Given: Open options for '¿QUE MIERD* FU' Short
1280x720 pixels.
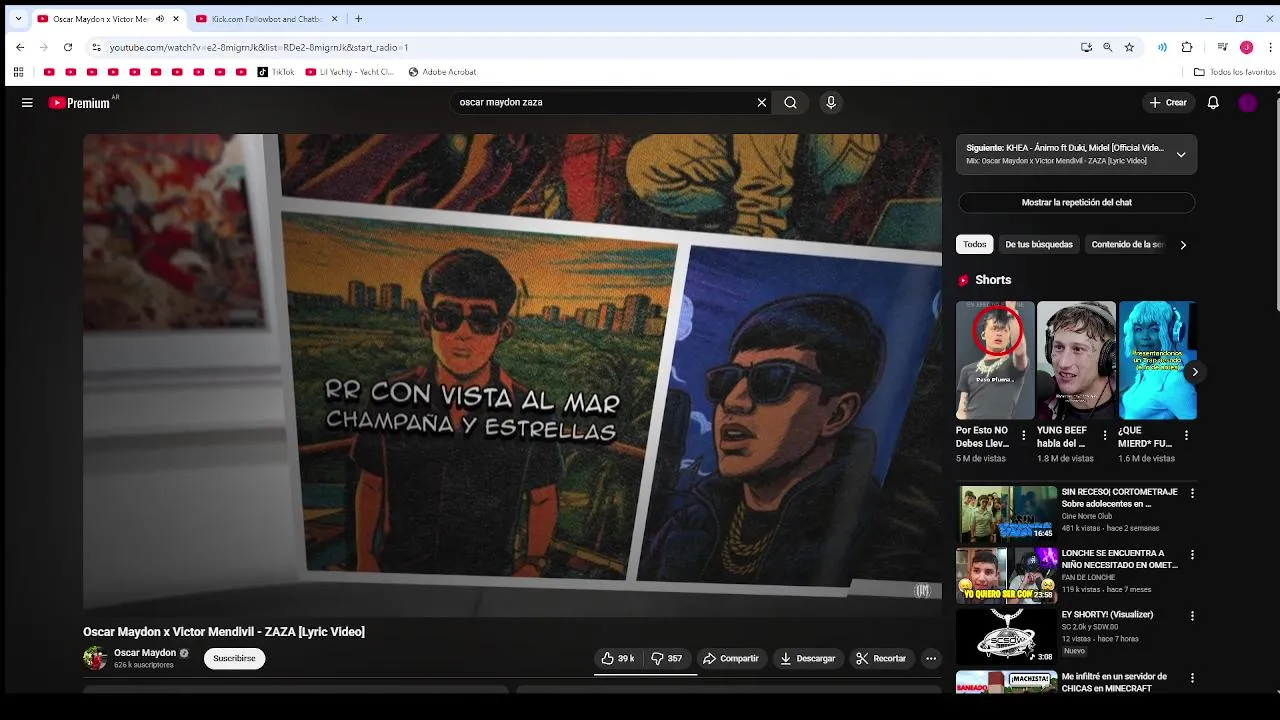Looking at the screenshot, I should pyautogui.click(x=1186, y=435).
